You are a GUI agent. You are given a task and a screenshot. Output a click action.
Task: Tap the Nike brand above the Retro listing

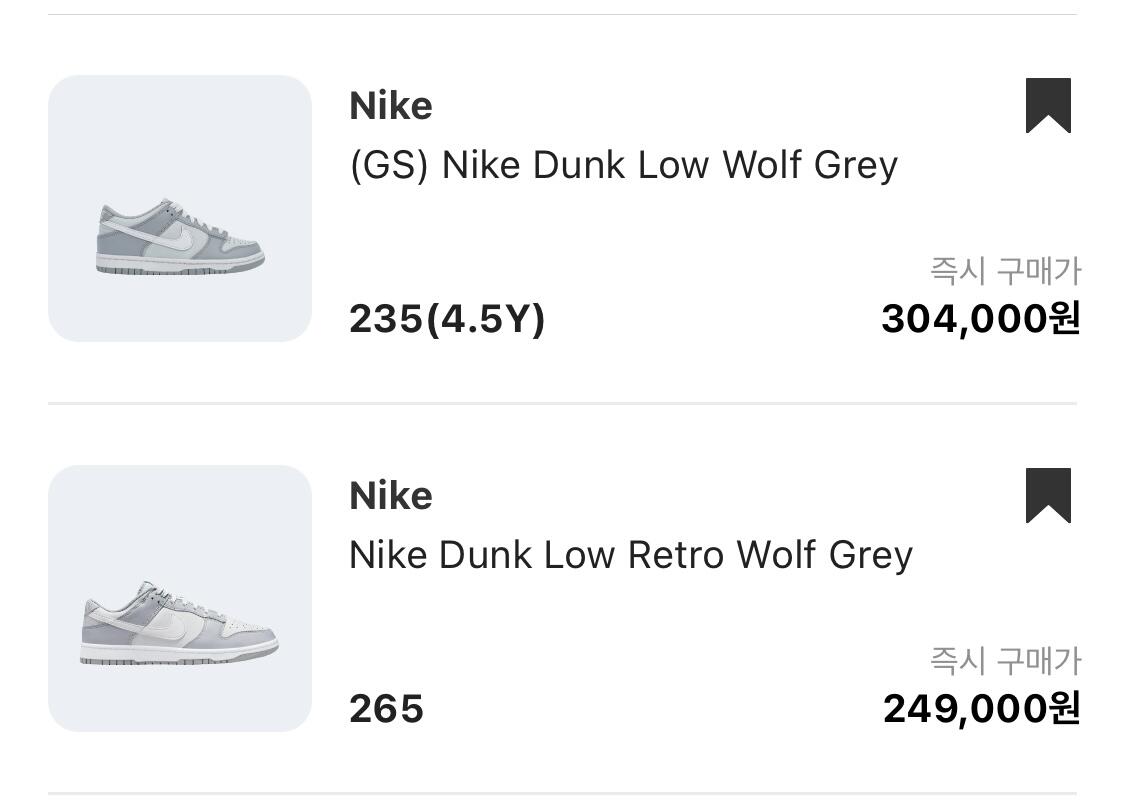[x=391, y=496]
